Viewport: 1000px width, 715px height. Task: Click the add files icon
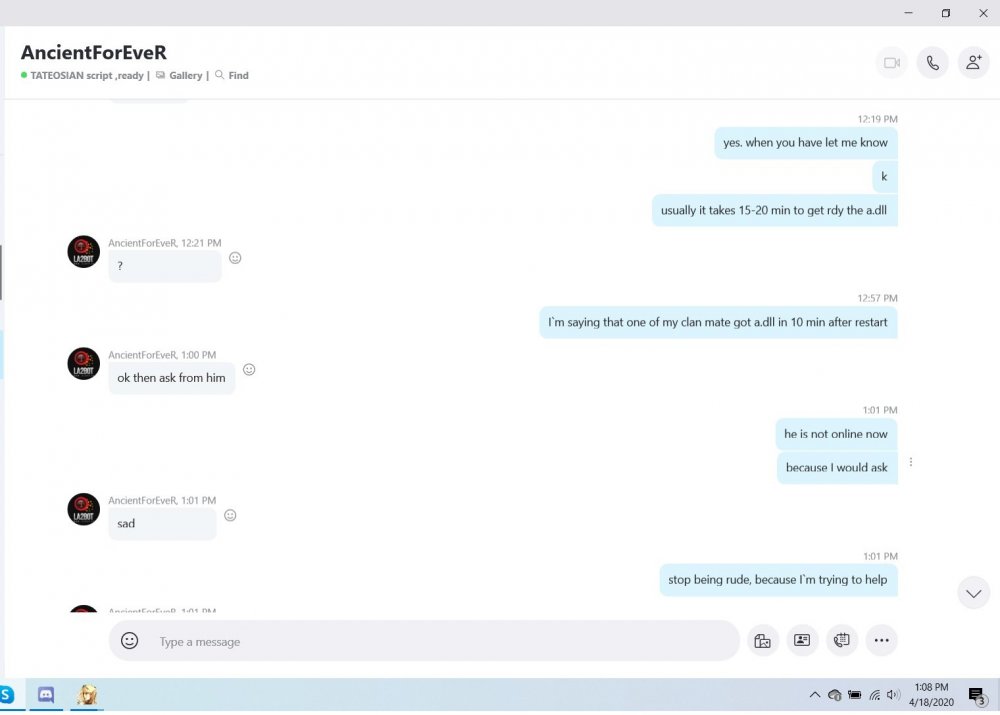pyautogui.click(x=762, y=641)
